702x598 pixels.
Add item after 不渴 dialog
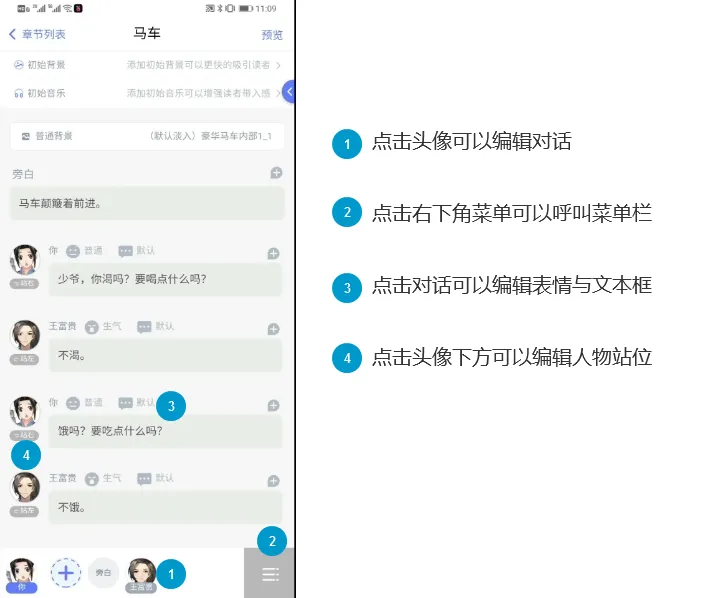point(274,329)
